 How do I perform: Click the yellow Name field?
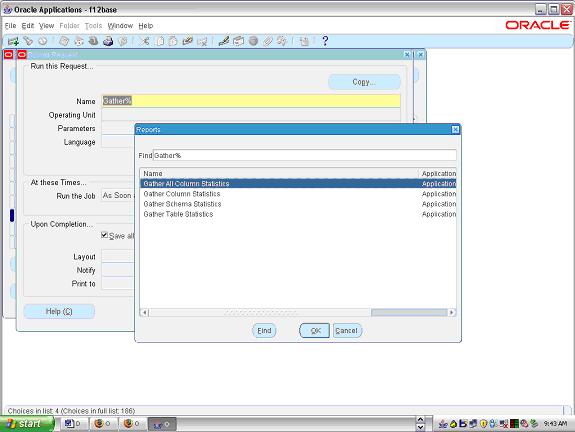pos(251,101)
